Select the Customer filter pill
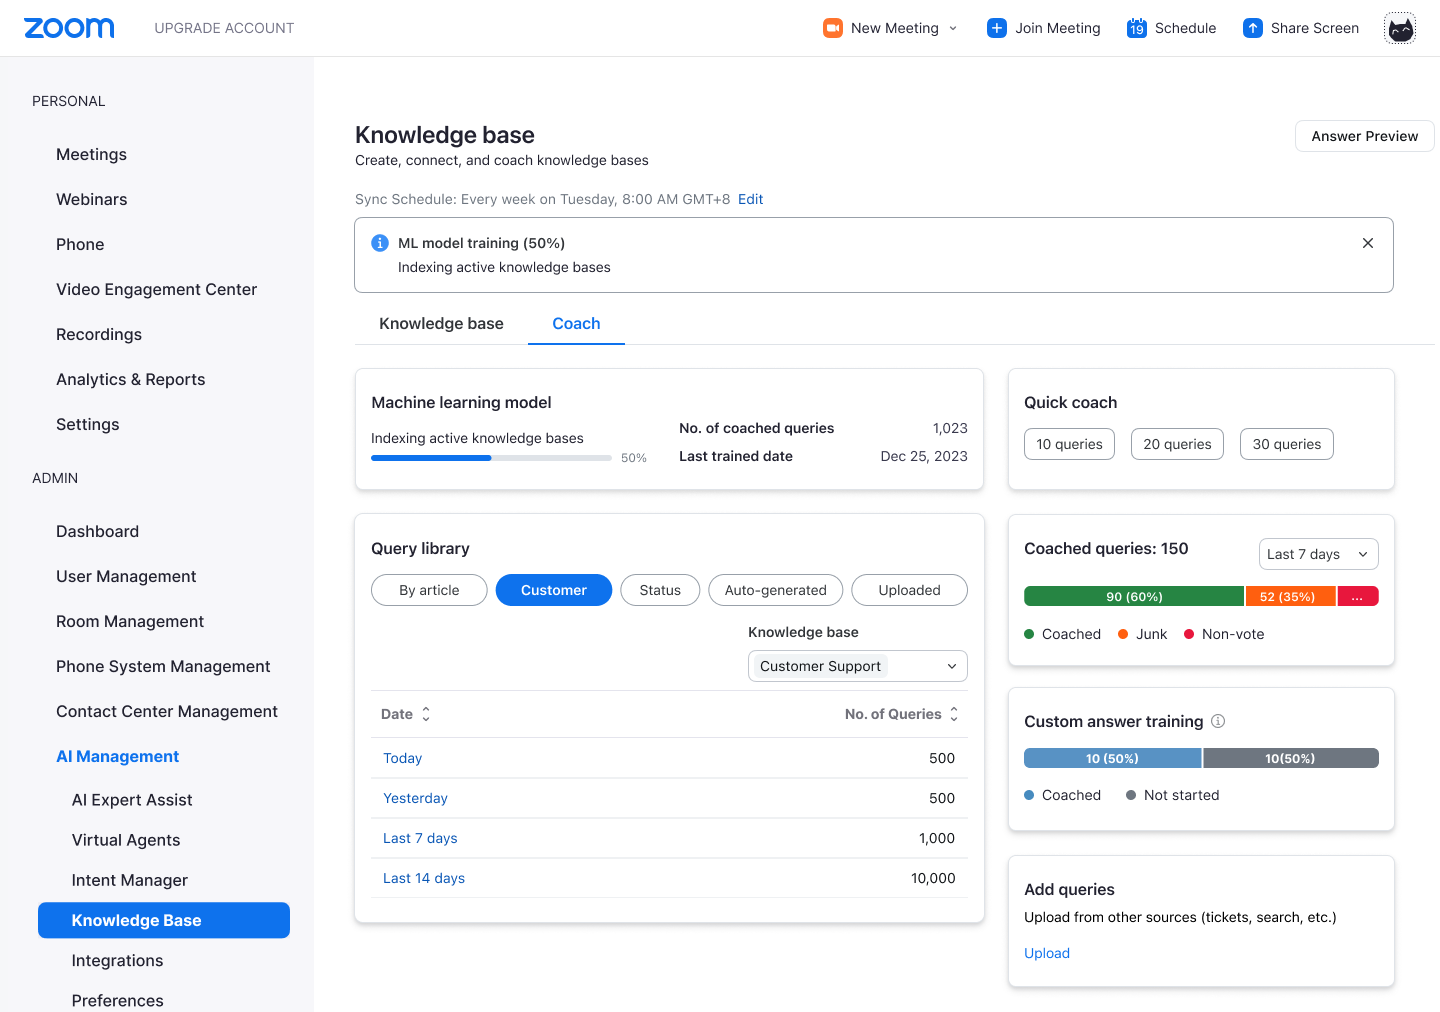 554,590
